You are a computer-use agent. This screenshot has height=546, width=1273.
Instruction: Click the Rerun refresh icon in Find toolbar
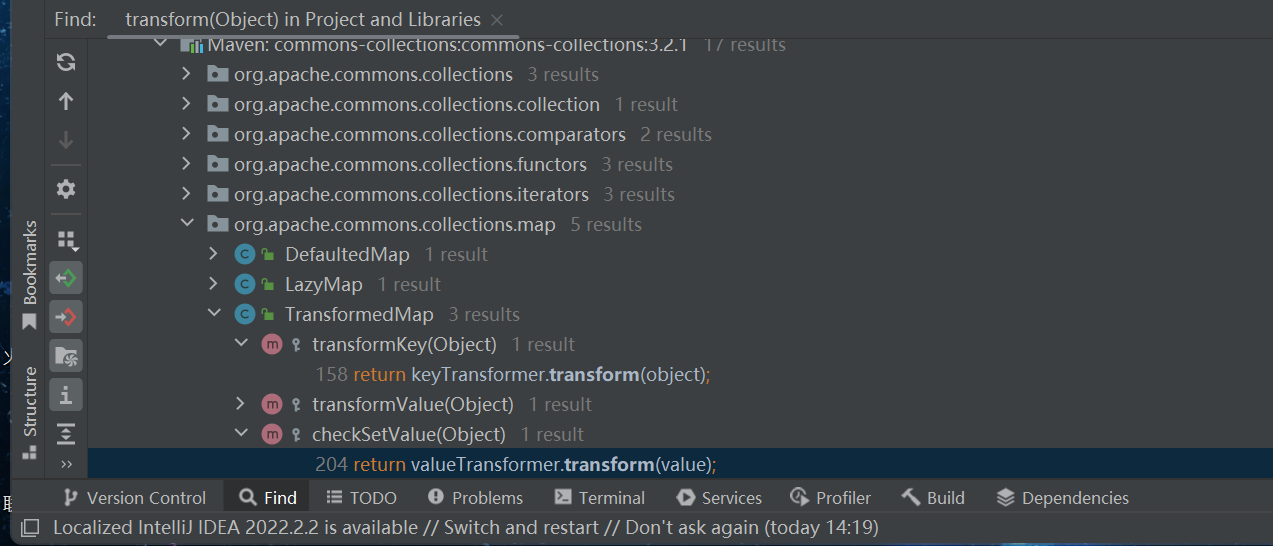click(x=66, y=62)
